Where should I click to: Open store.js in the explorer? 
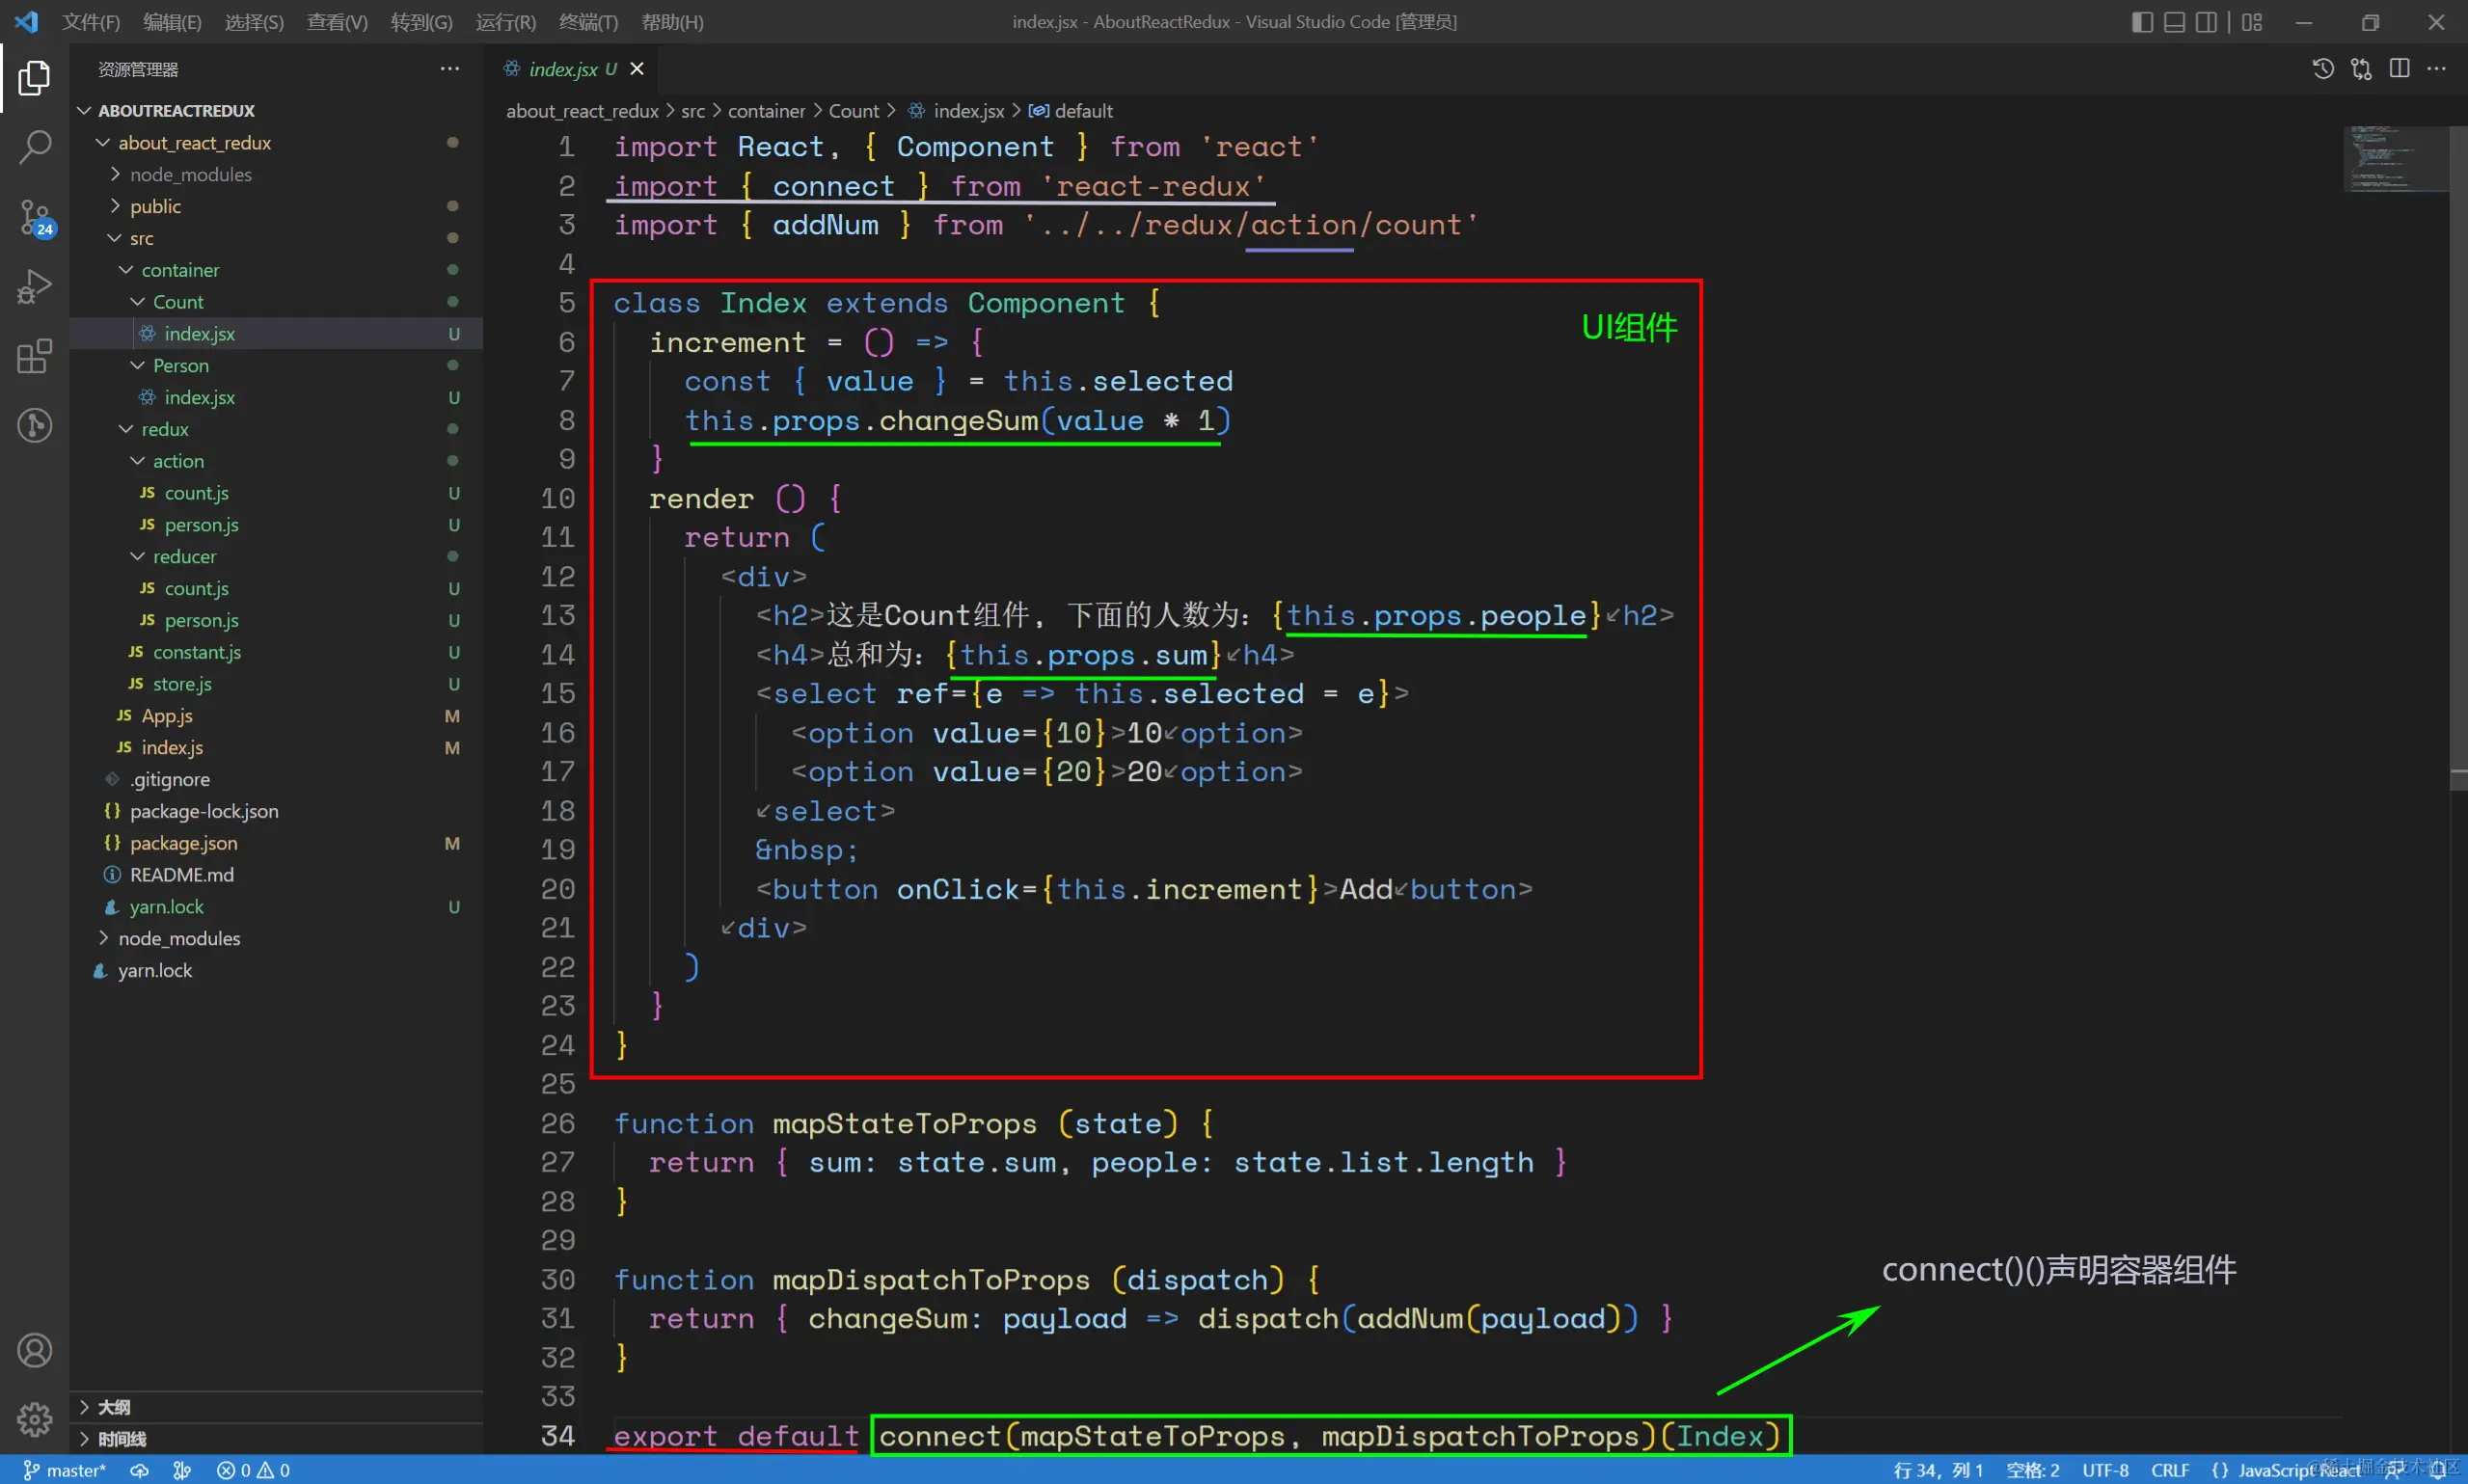click(182, 684)
